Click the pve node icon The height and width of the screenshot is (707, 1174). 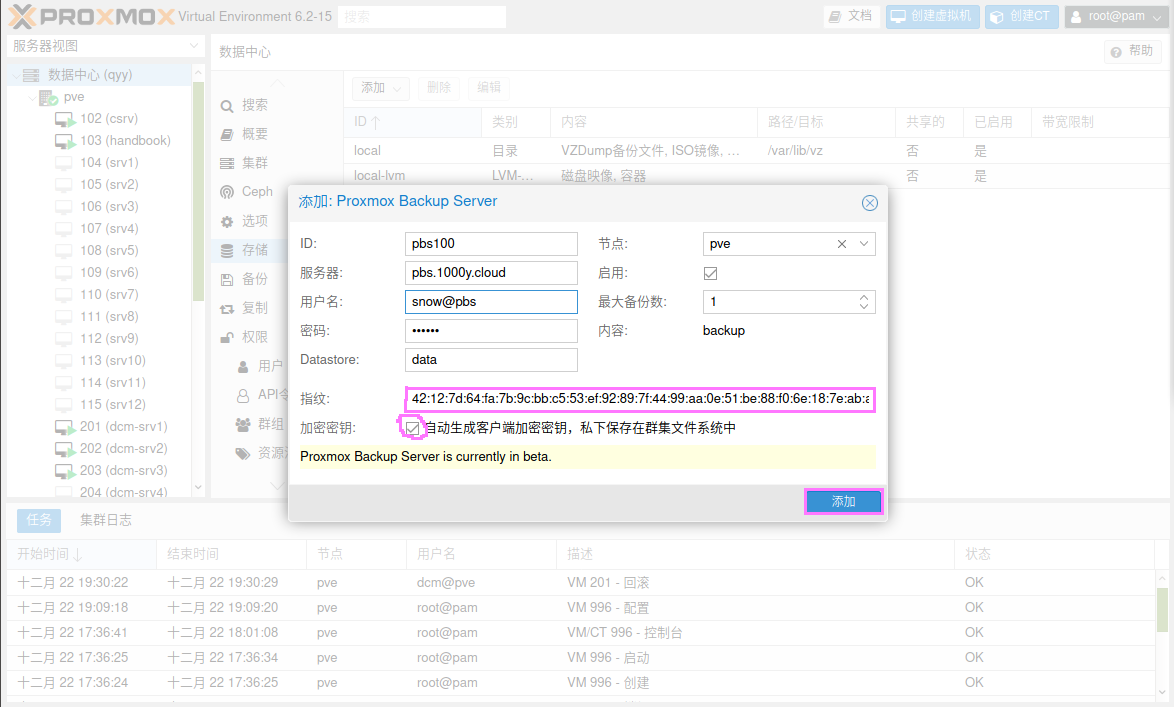click(49, 97)
